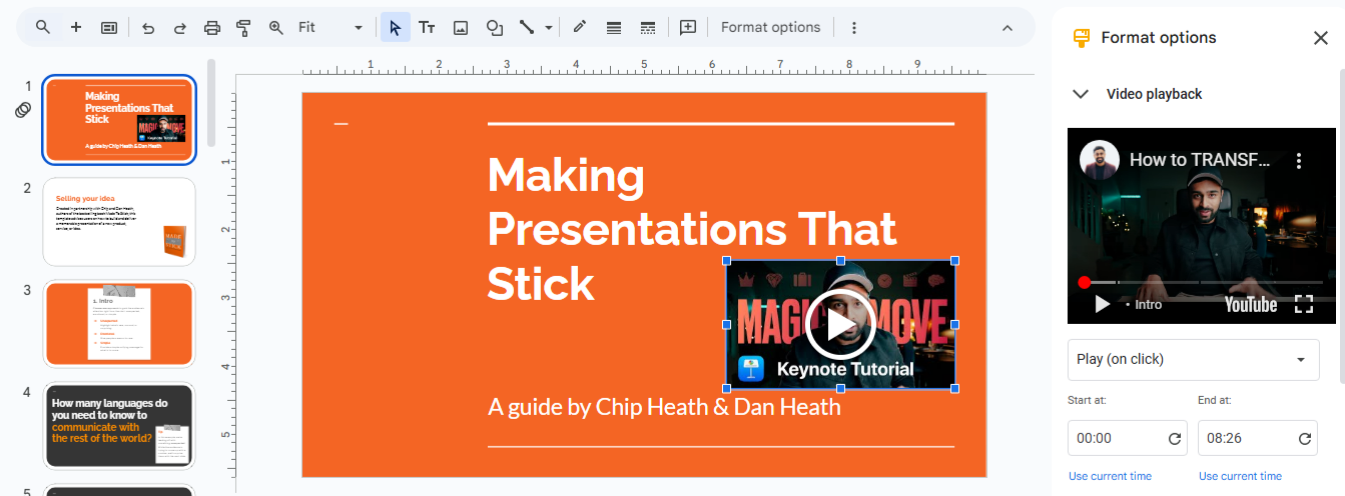Select the paint format roller icon
This screenshot has height=496, width=1345.
pos(243,28)
